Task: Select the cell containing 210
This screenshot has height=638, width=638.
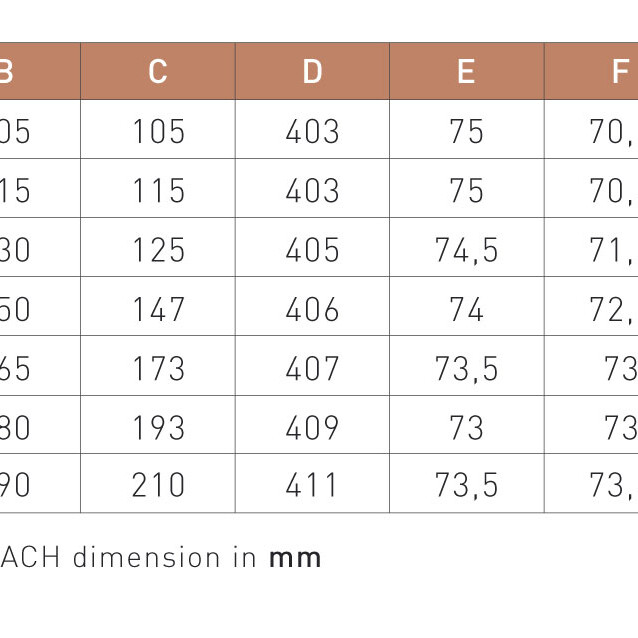Action: click(158, 485)
